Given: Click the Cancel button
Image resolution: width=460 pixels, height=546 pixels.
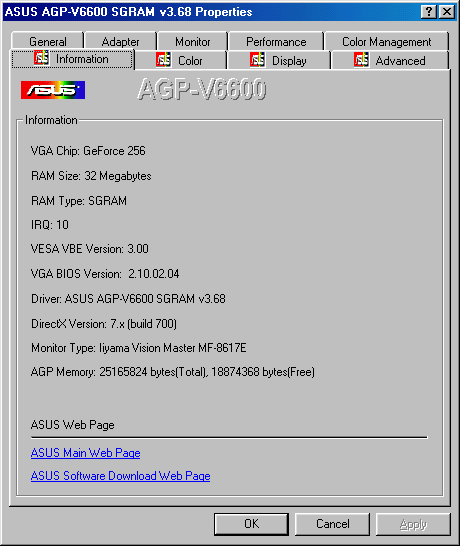Looking at the screenshot, I should pyautogui.click(x=333, y=524).
